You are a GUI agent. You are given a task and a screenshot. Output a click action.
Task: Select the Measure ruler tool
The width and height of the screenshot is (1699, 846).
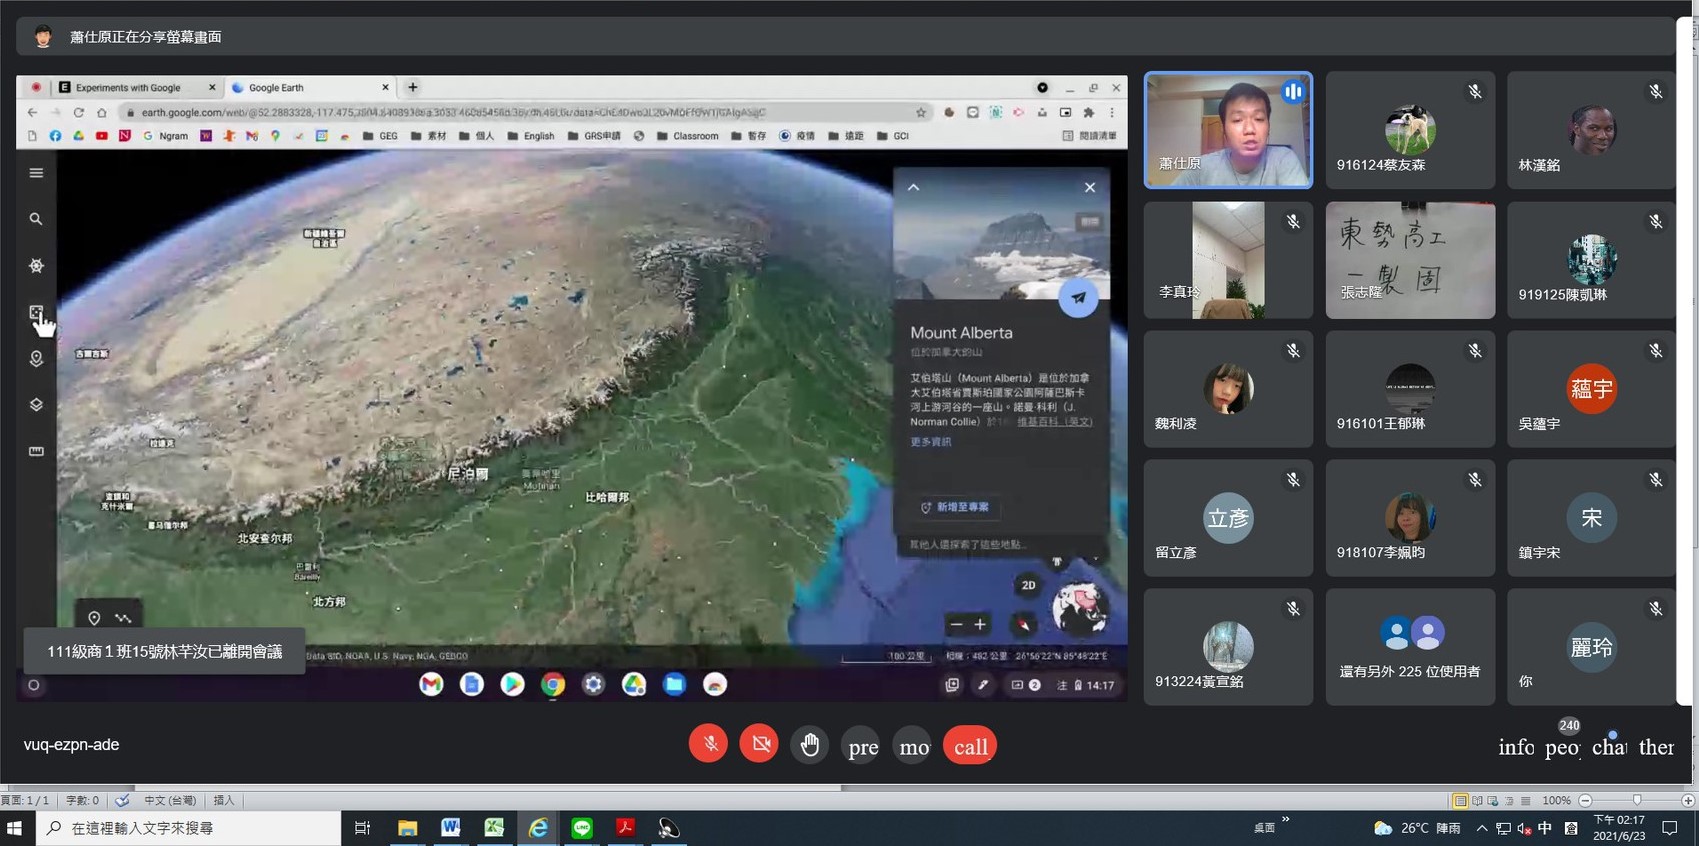coord(36,451)
